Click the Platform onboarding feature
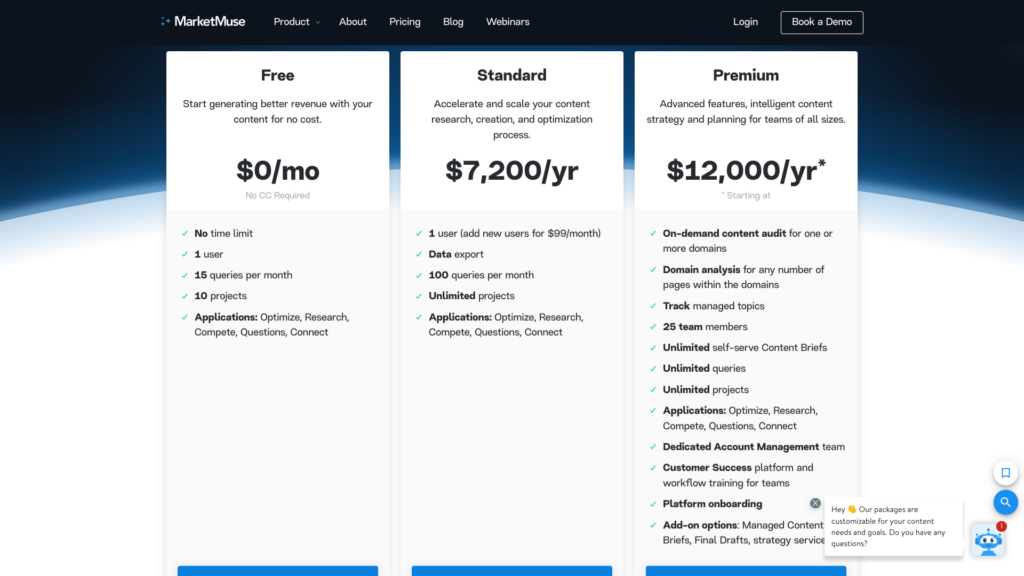This screenshot has height=576, width=1024. pos(712,504)
